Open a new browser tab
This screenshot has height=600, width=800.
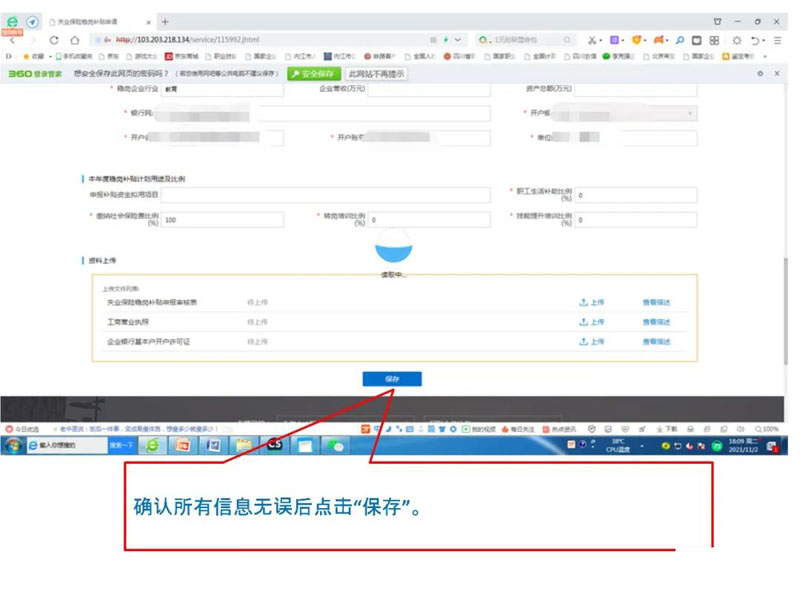click(165, 21)
